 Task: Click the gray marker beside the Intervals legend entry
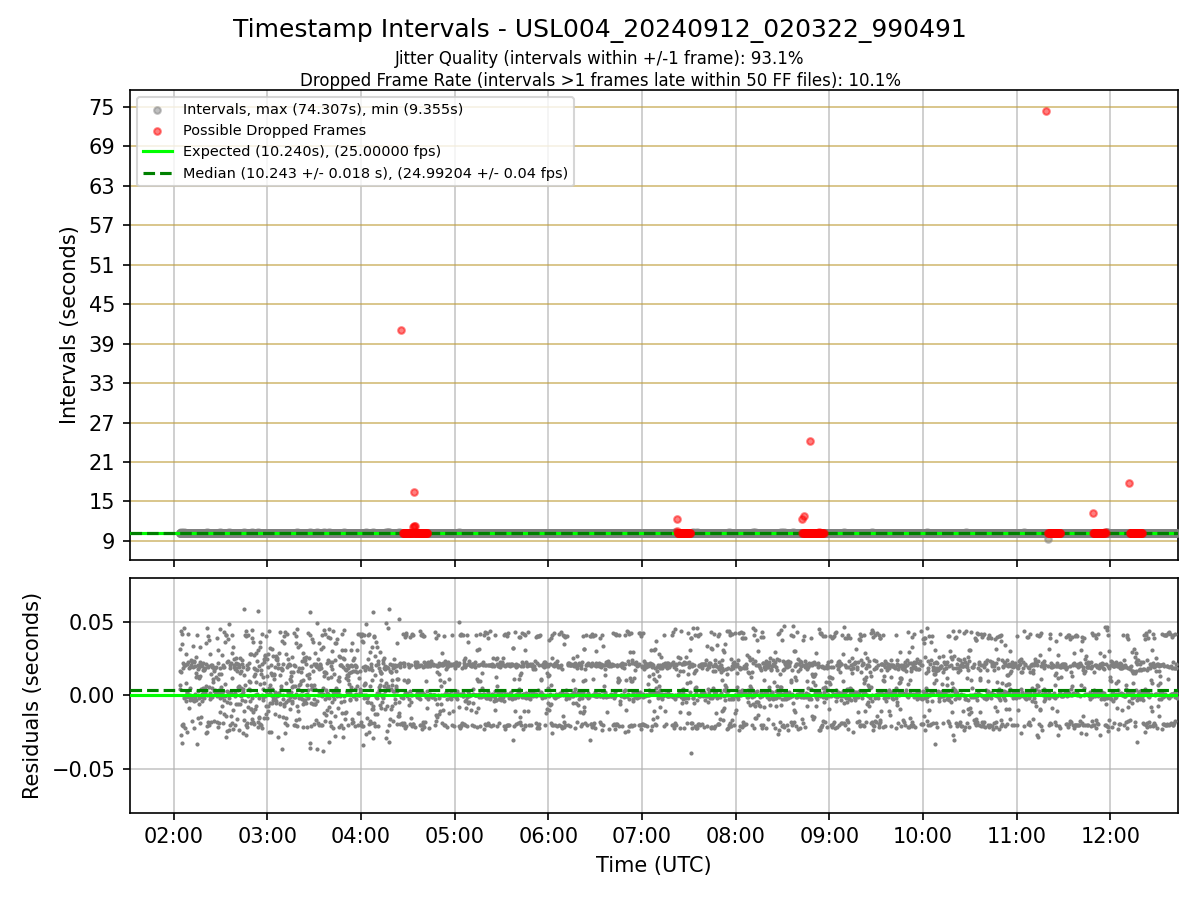pyautogui.click(x=157, y=109)
